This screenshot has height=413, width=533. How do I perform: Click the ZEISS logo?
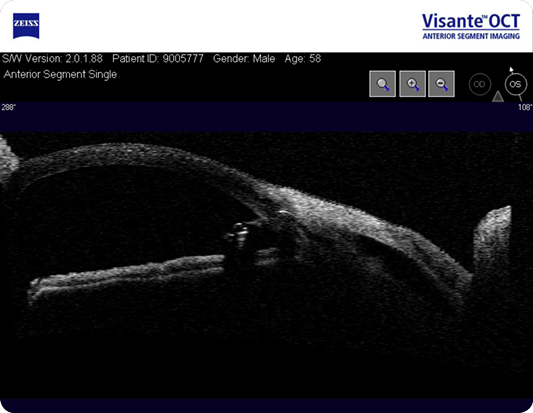[x=26, y=26]
